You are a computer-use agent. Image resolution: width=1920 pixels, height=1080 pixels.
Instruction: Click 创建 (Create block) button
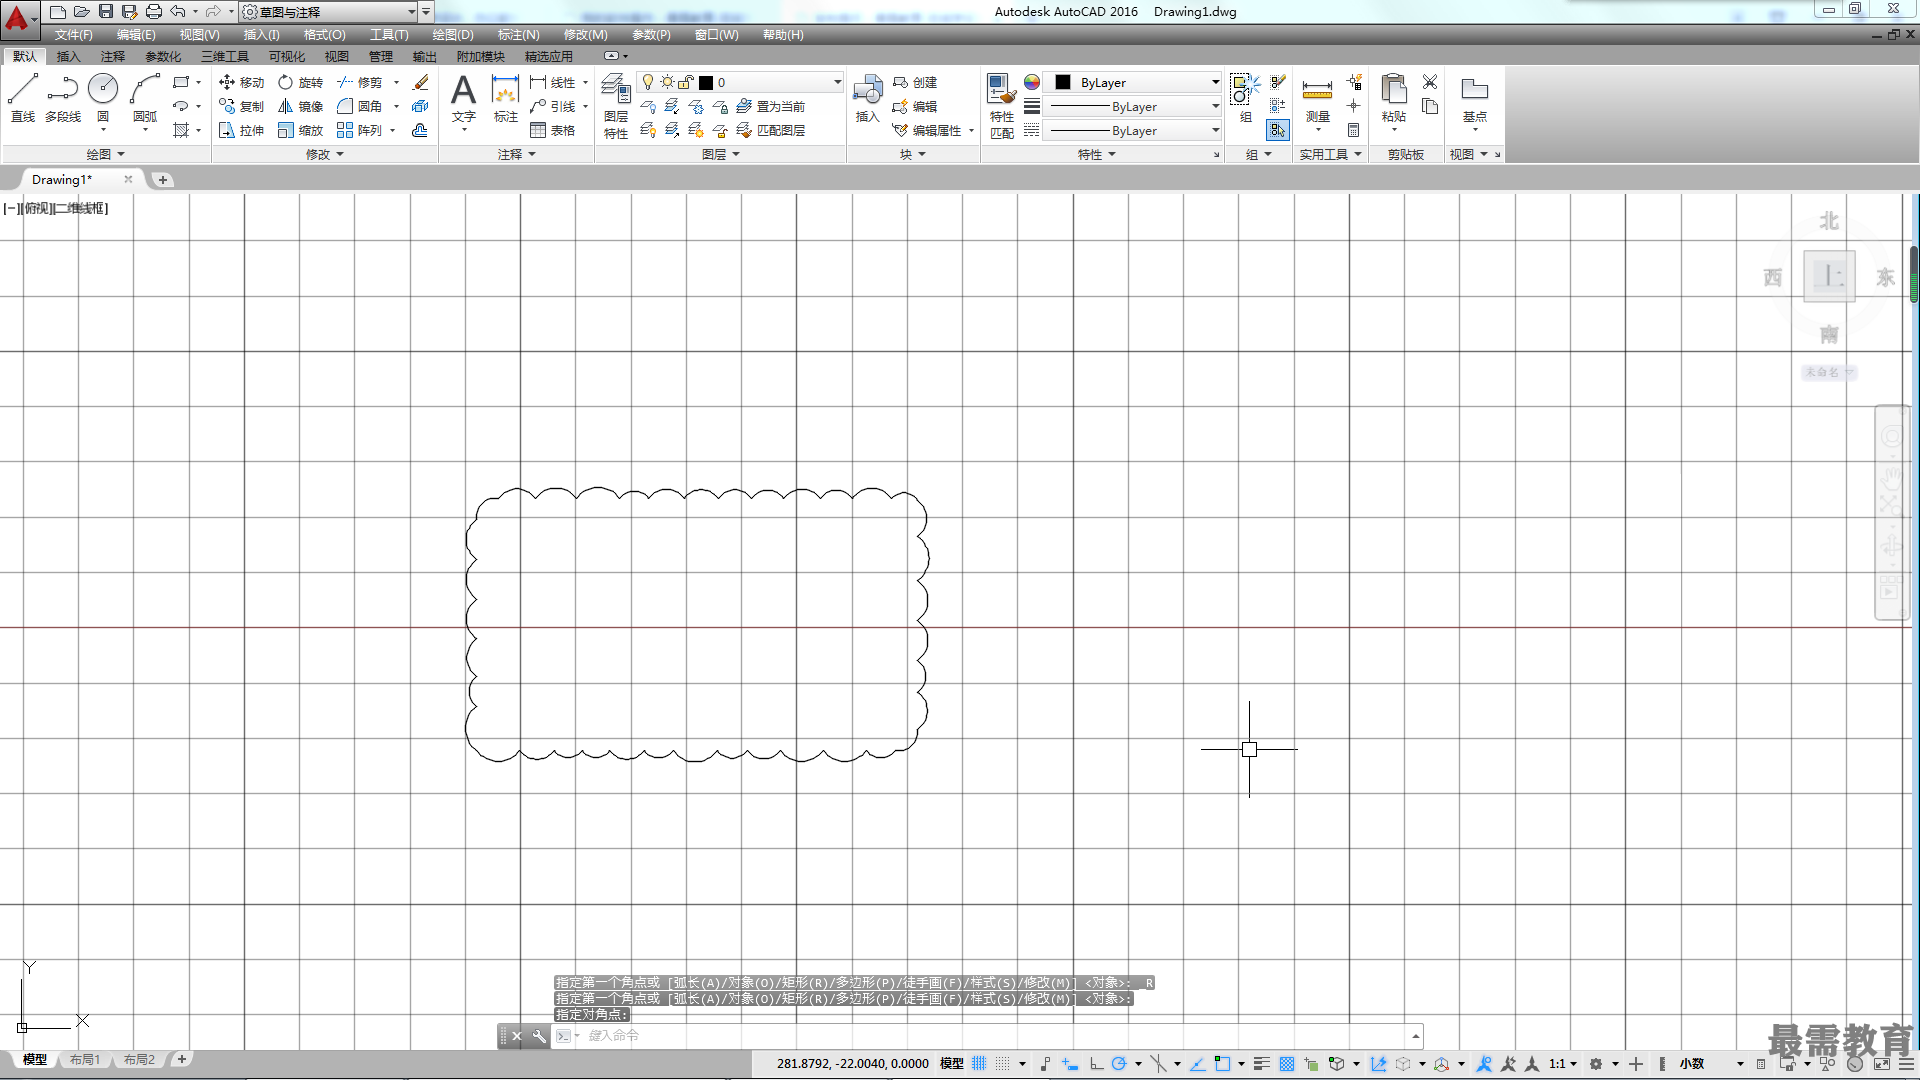pyautogui.click(x=915, y=82)
